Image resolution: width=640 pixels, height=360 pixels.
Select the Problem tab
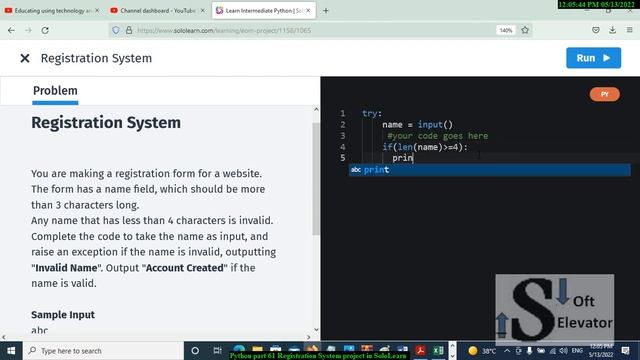[x=55, y=91]
